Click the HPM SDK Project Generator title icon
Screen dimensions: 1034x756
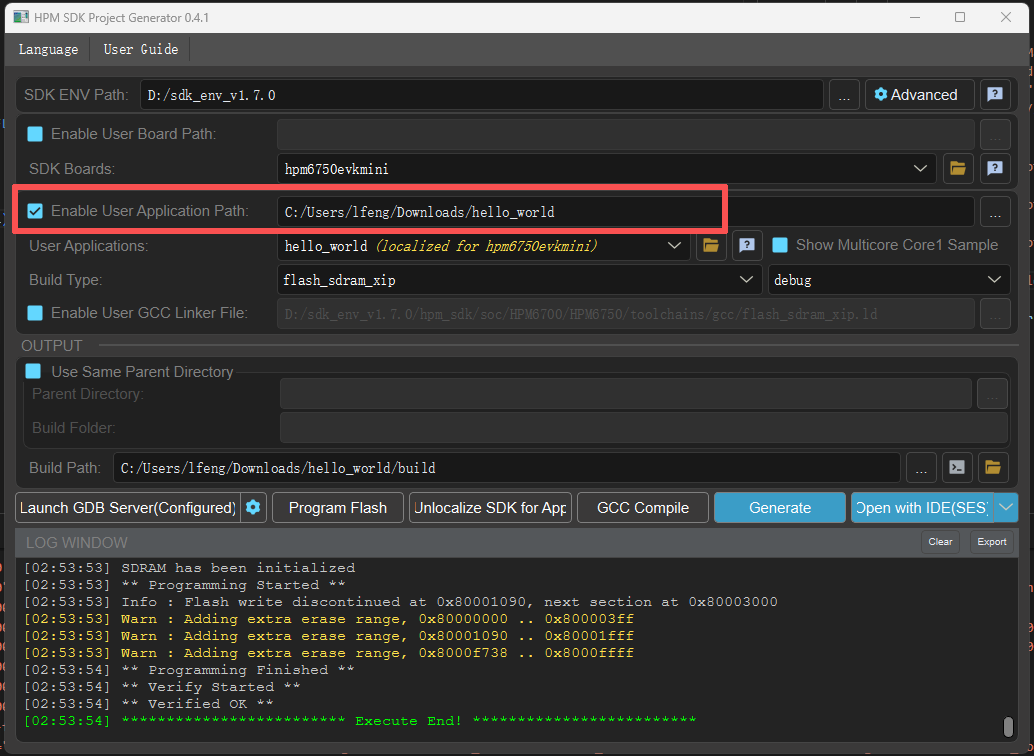21,17
